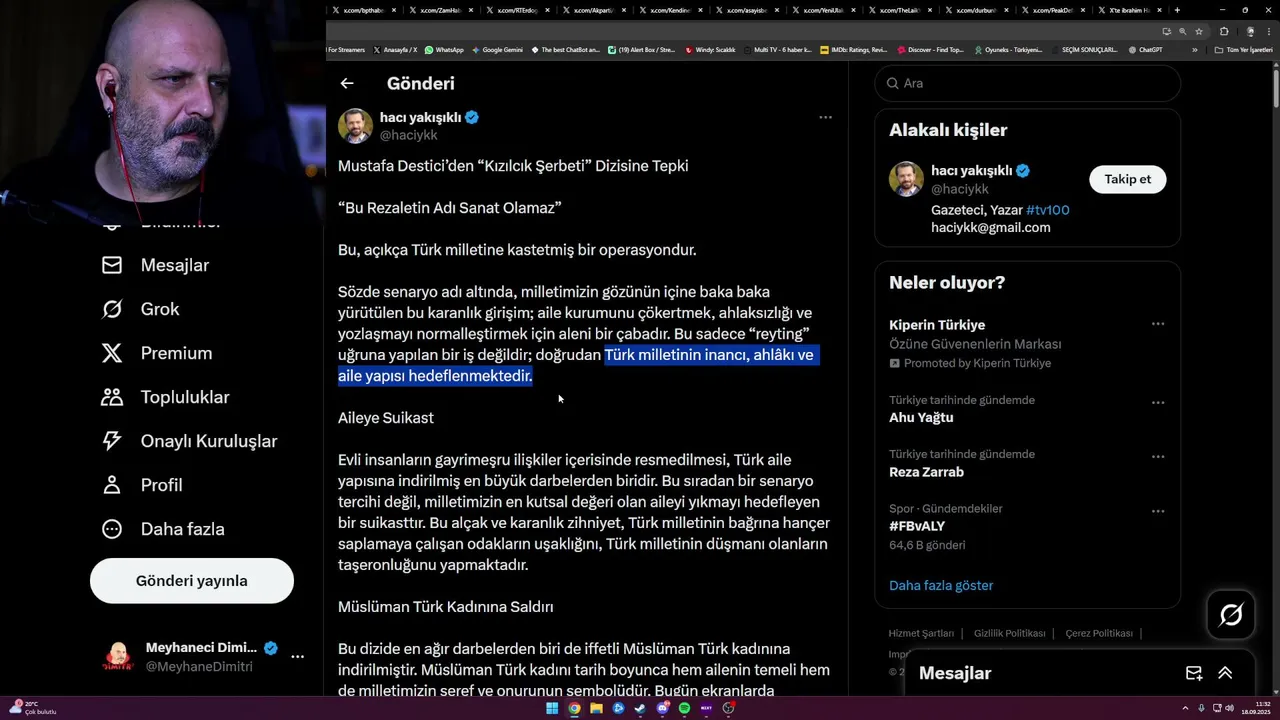Open the Google Gemini bookmark

click(497, 49)
